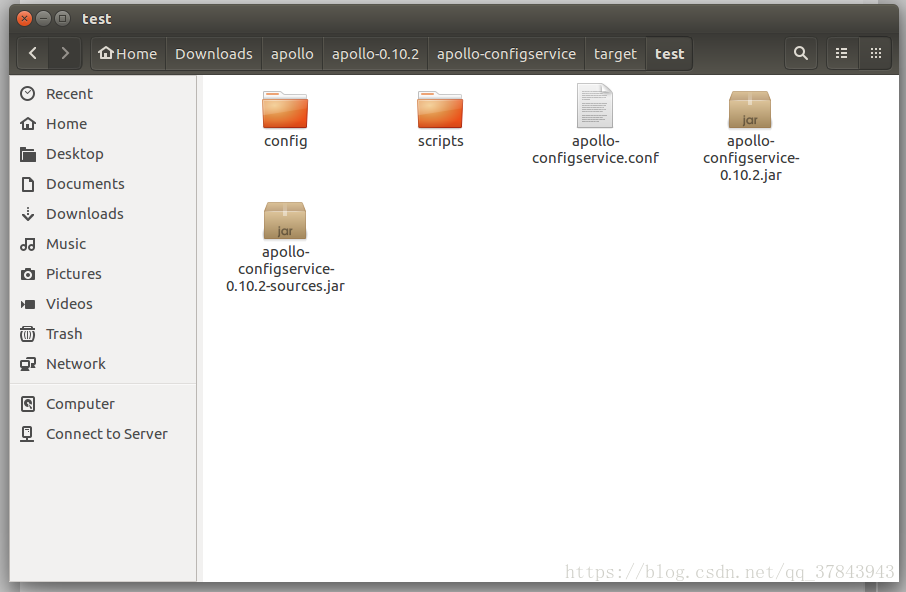The image size is (906, 592).
Task: Switch to list view
Action: 842,54
